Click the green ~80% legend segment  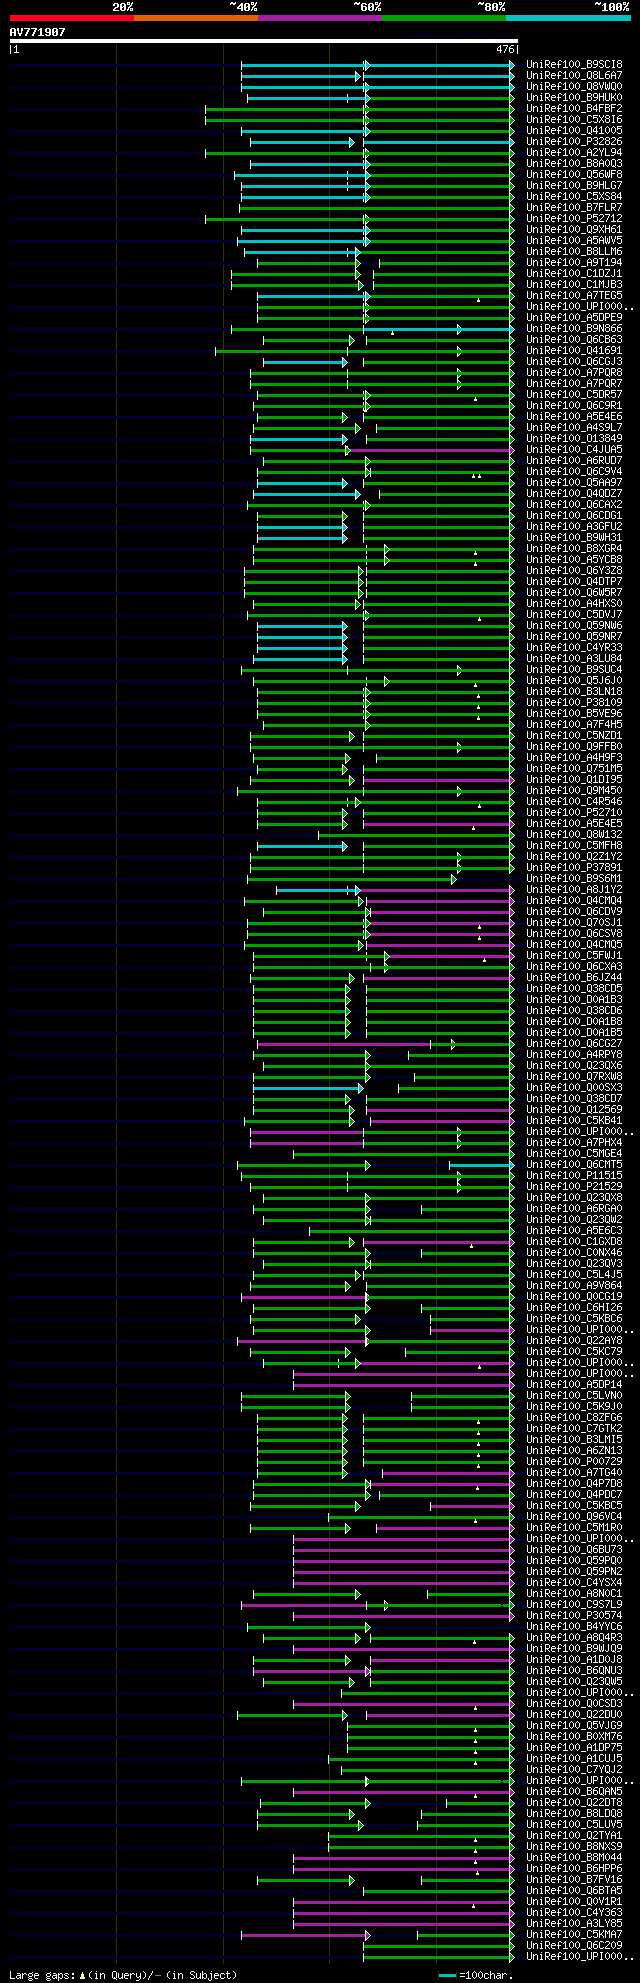click(x=444, y=18)
